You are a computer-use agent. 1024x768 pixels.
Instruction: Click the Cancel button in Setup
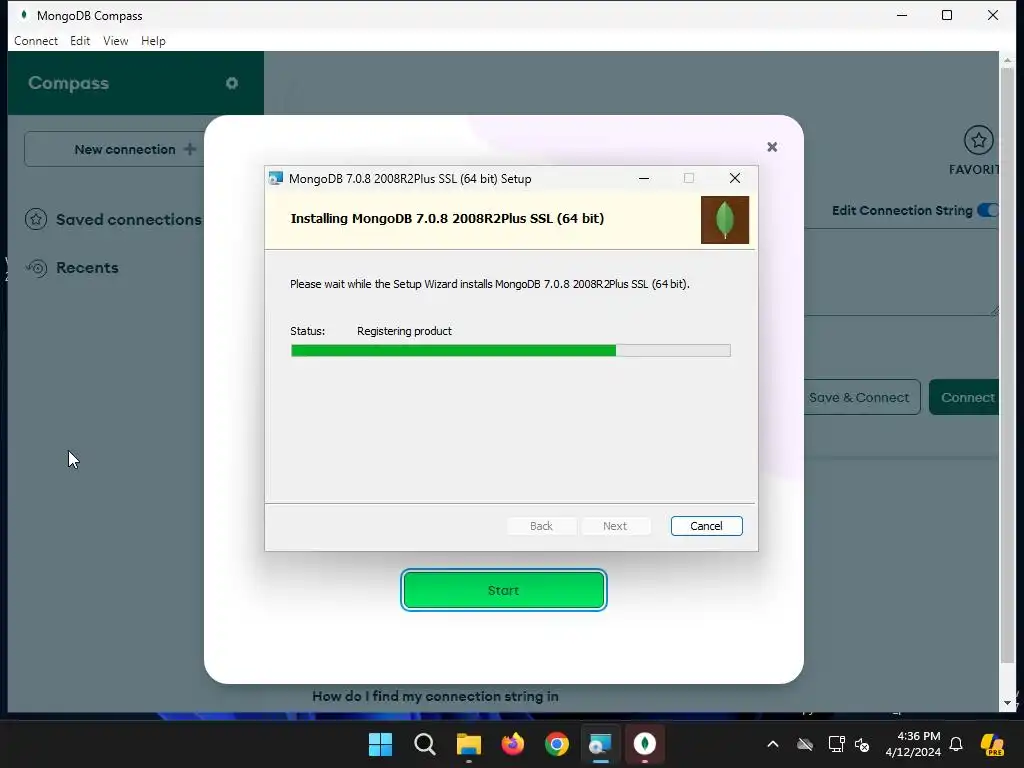pyautogui.click(x=707, y=526)
